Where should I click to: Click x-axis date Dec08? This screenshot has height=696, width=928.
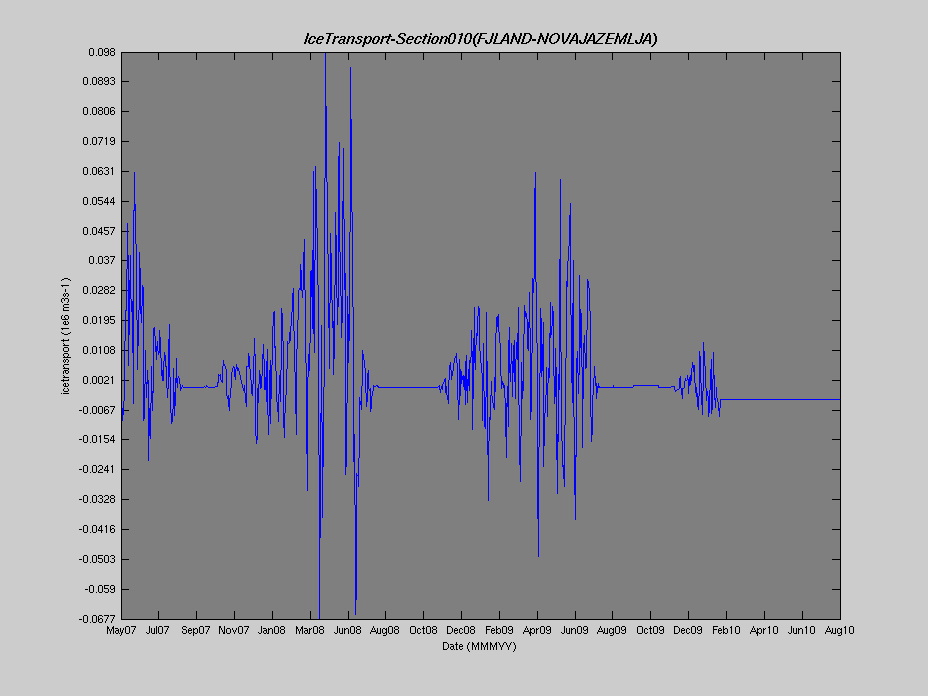[460, 630]
